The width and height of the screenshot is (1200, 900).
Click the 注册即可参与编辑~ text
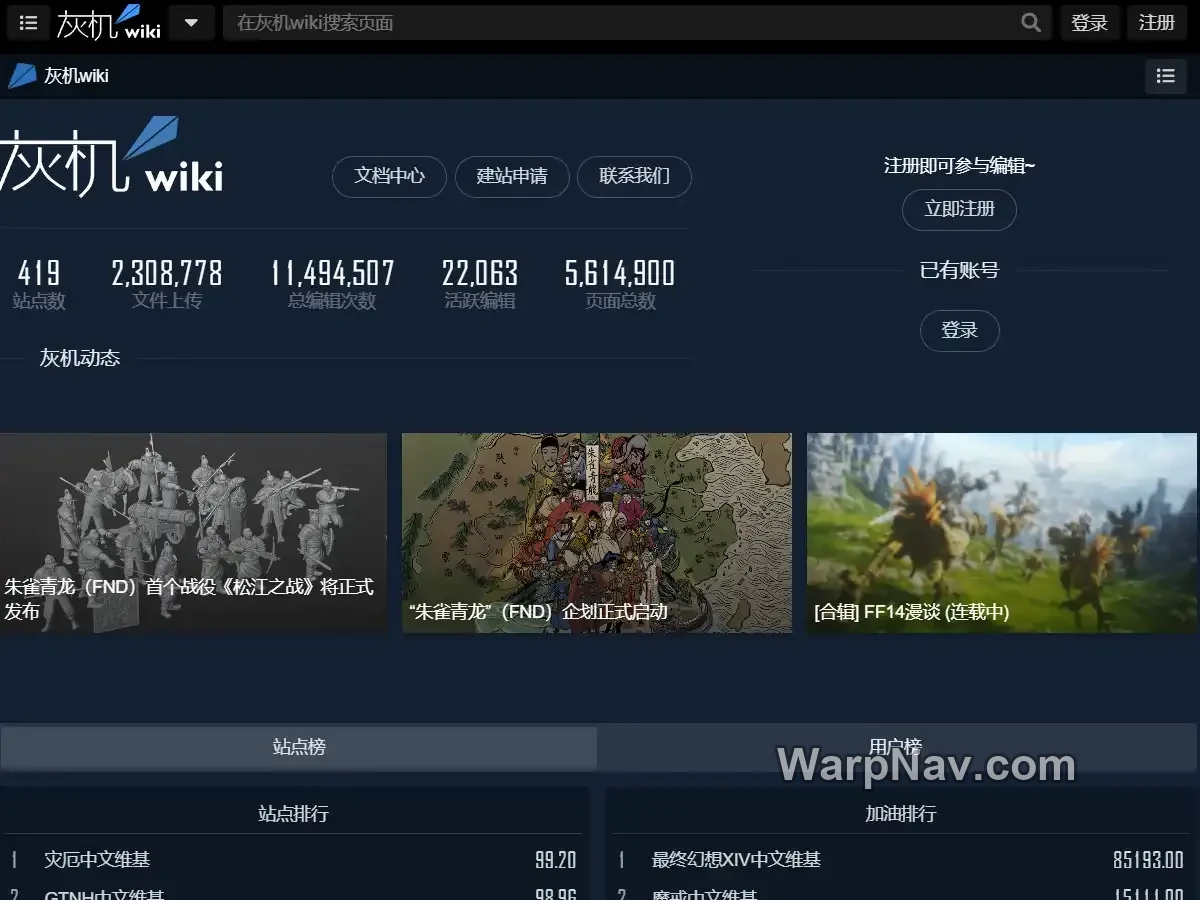(959, 166)
